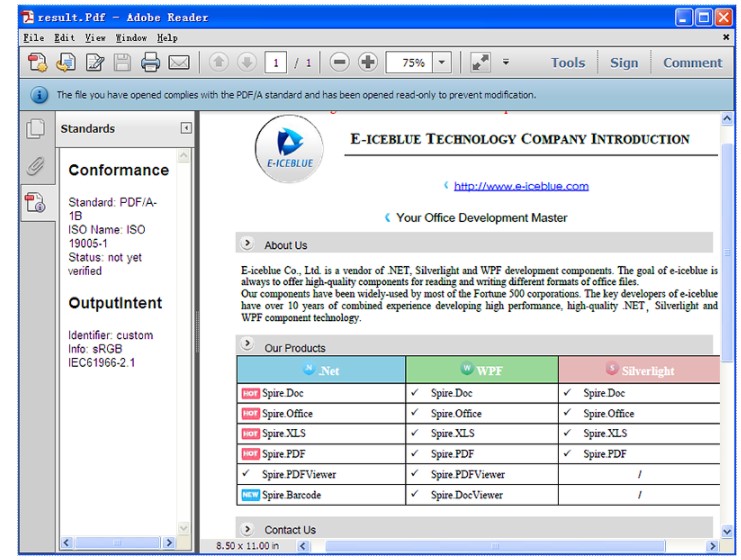Click the Silverlight column header
The image size is (741, 560).
(x=640, y=370)
